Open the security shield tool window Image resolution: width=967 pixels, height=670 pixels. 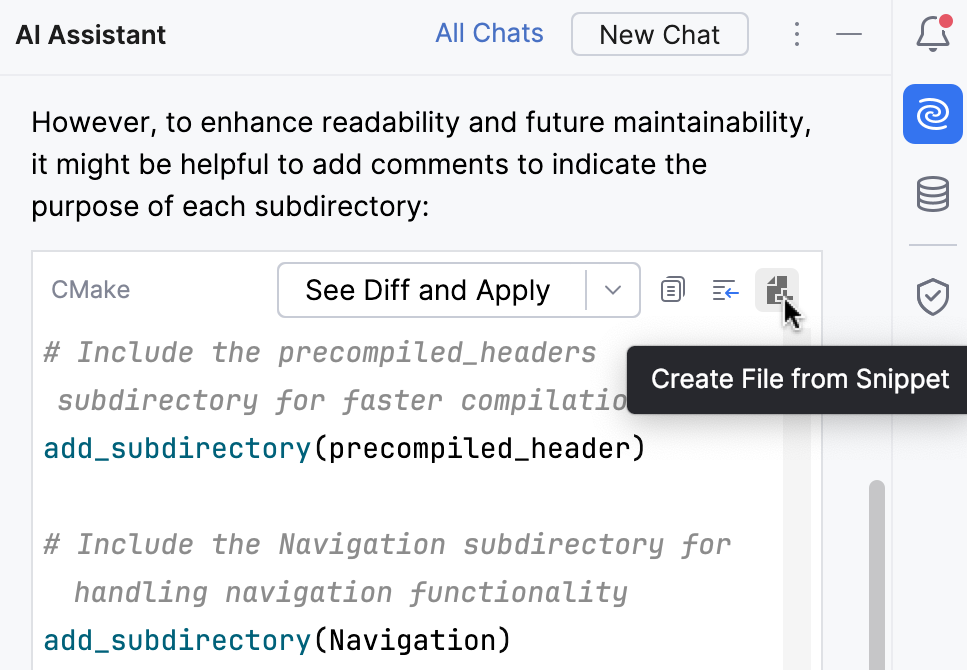[x=932, y=297]
